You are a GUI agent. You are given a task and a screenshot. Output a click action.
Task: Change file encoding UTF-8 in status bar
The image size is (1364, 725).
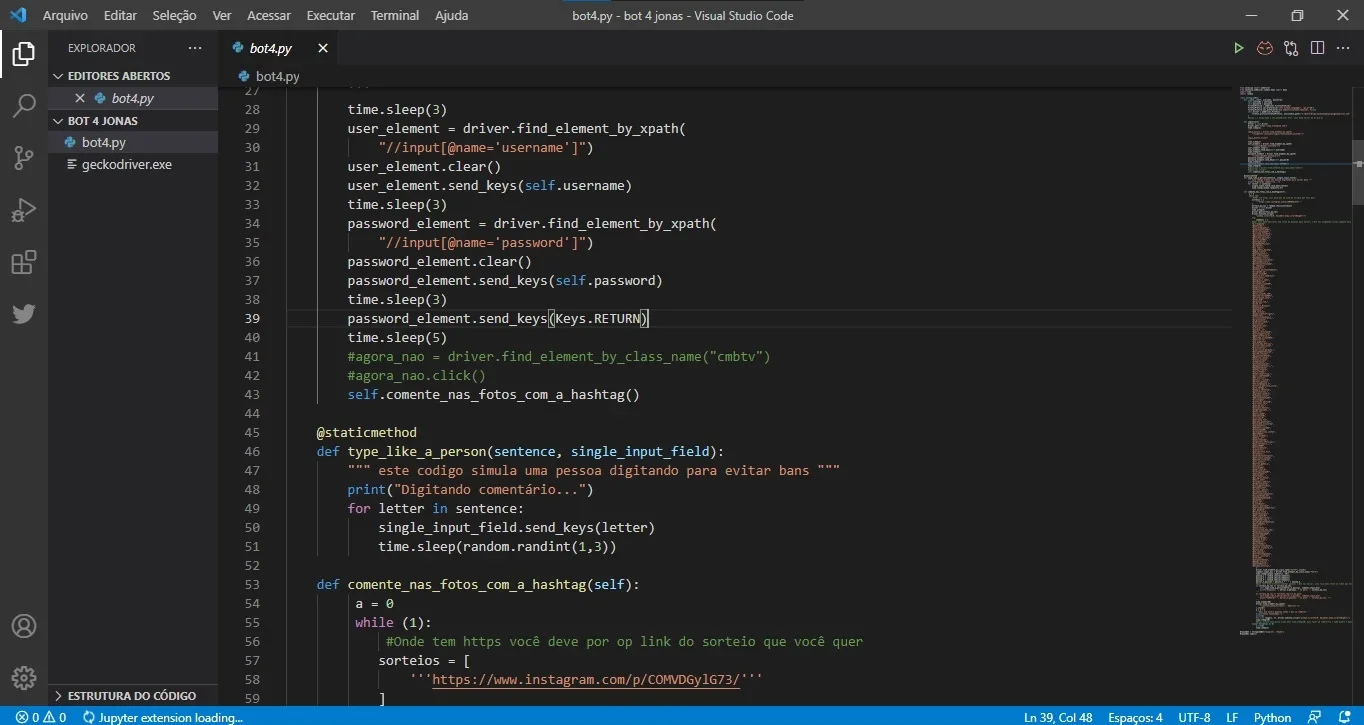1194,717
